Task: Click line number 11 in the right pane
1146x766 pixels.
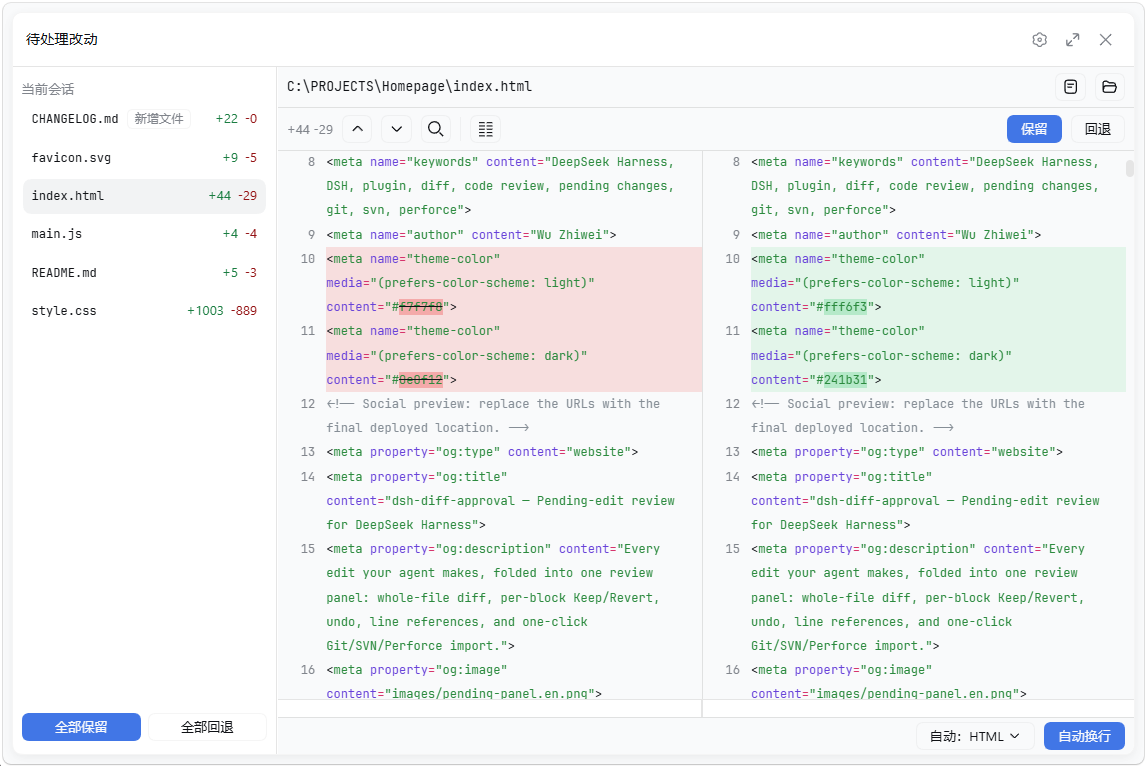Action: [x=732, y=331]
